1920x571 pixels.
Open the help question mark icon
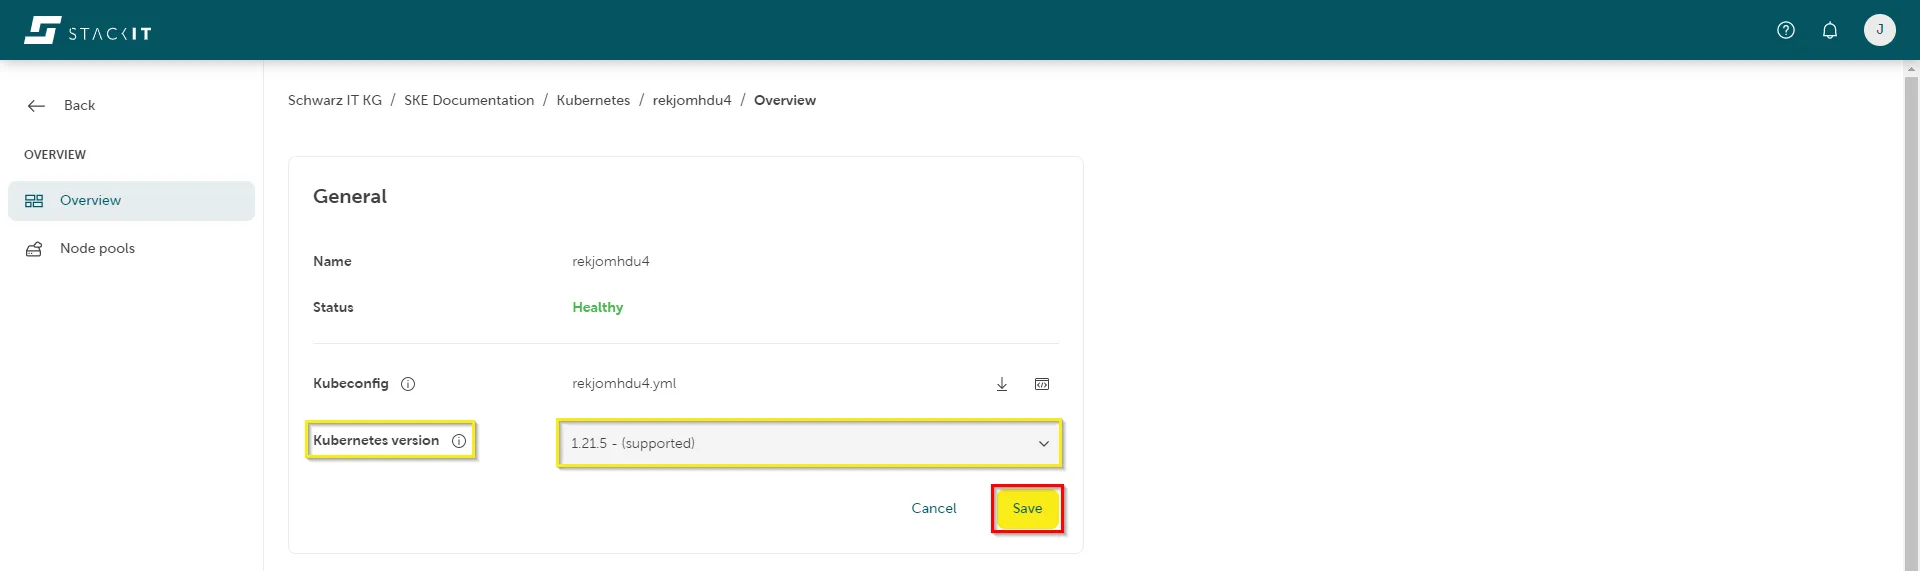click(x=1785, y=30)
